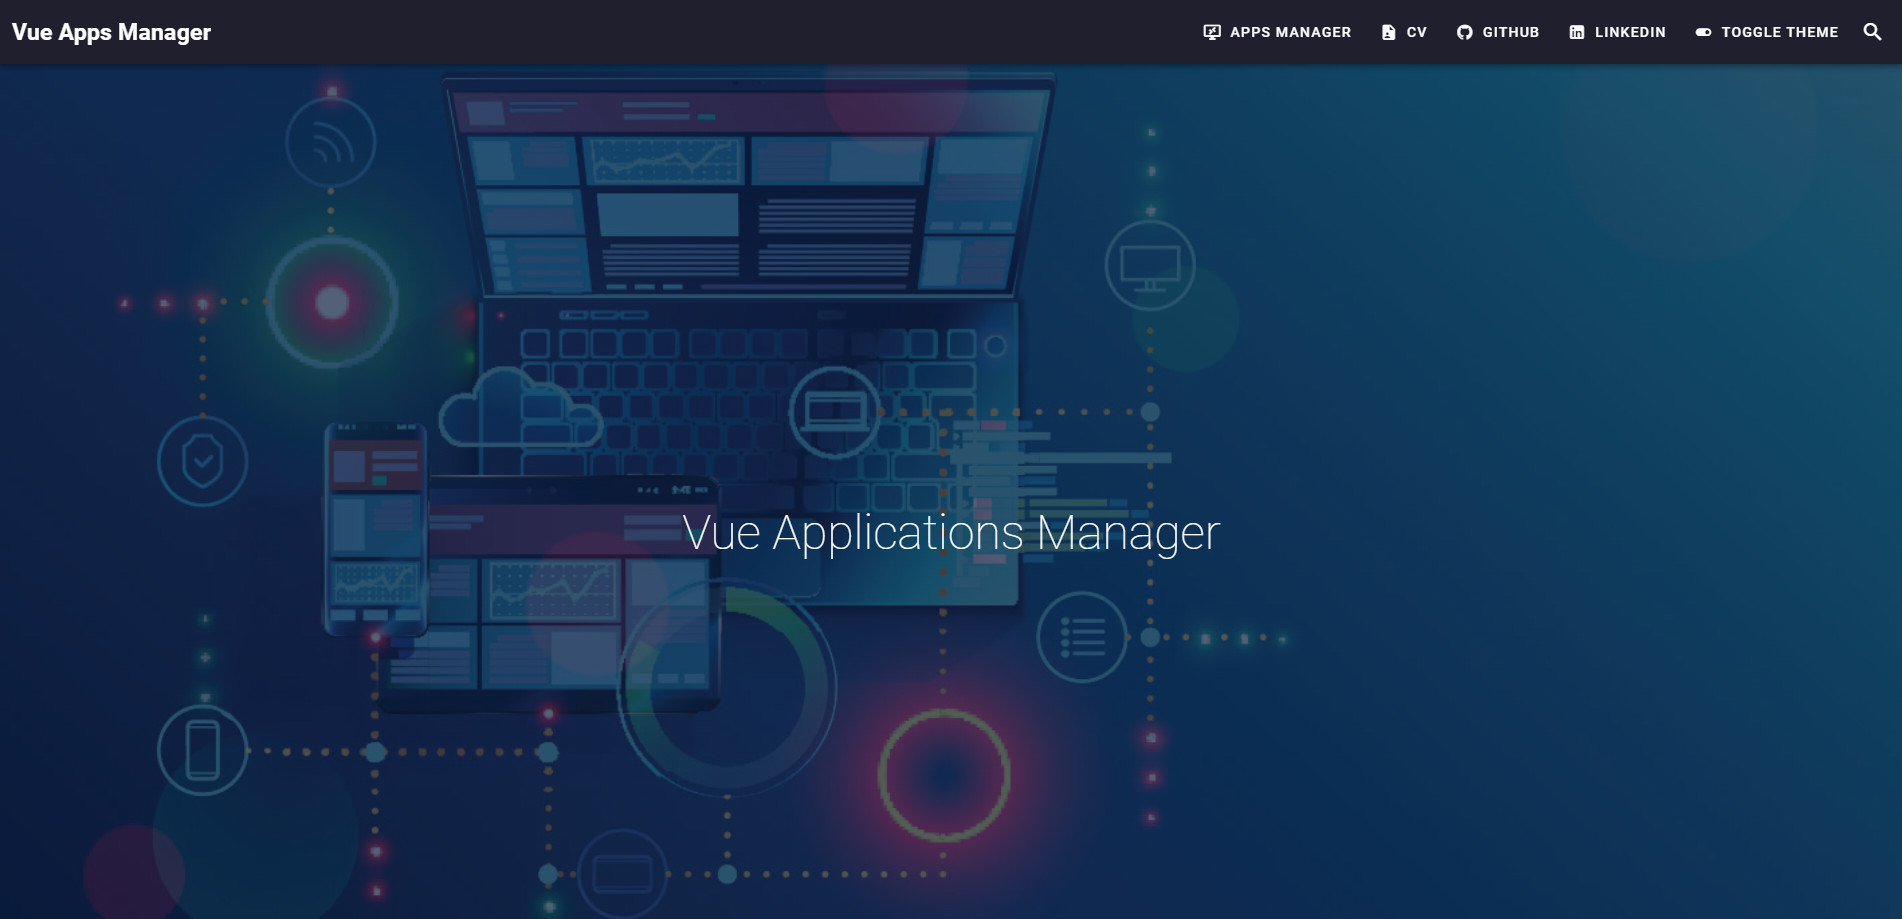The width and height of the screenshot is (1902, 919).
Task: Click the laptop circle over the keyboard
Action: tap(834, 411)
